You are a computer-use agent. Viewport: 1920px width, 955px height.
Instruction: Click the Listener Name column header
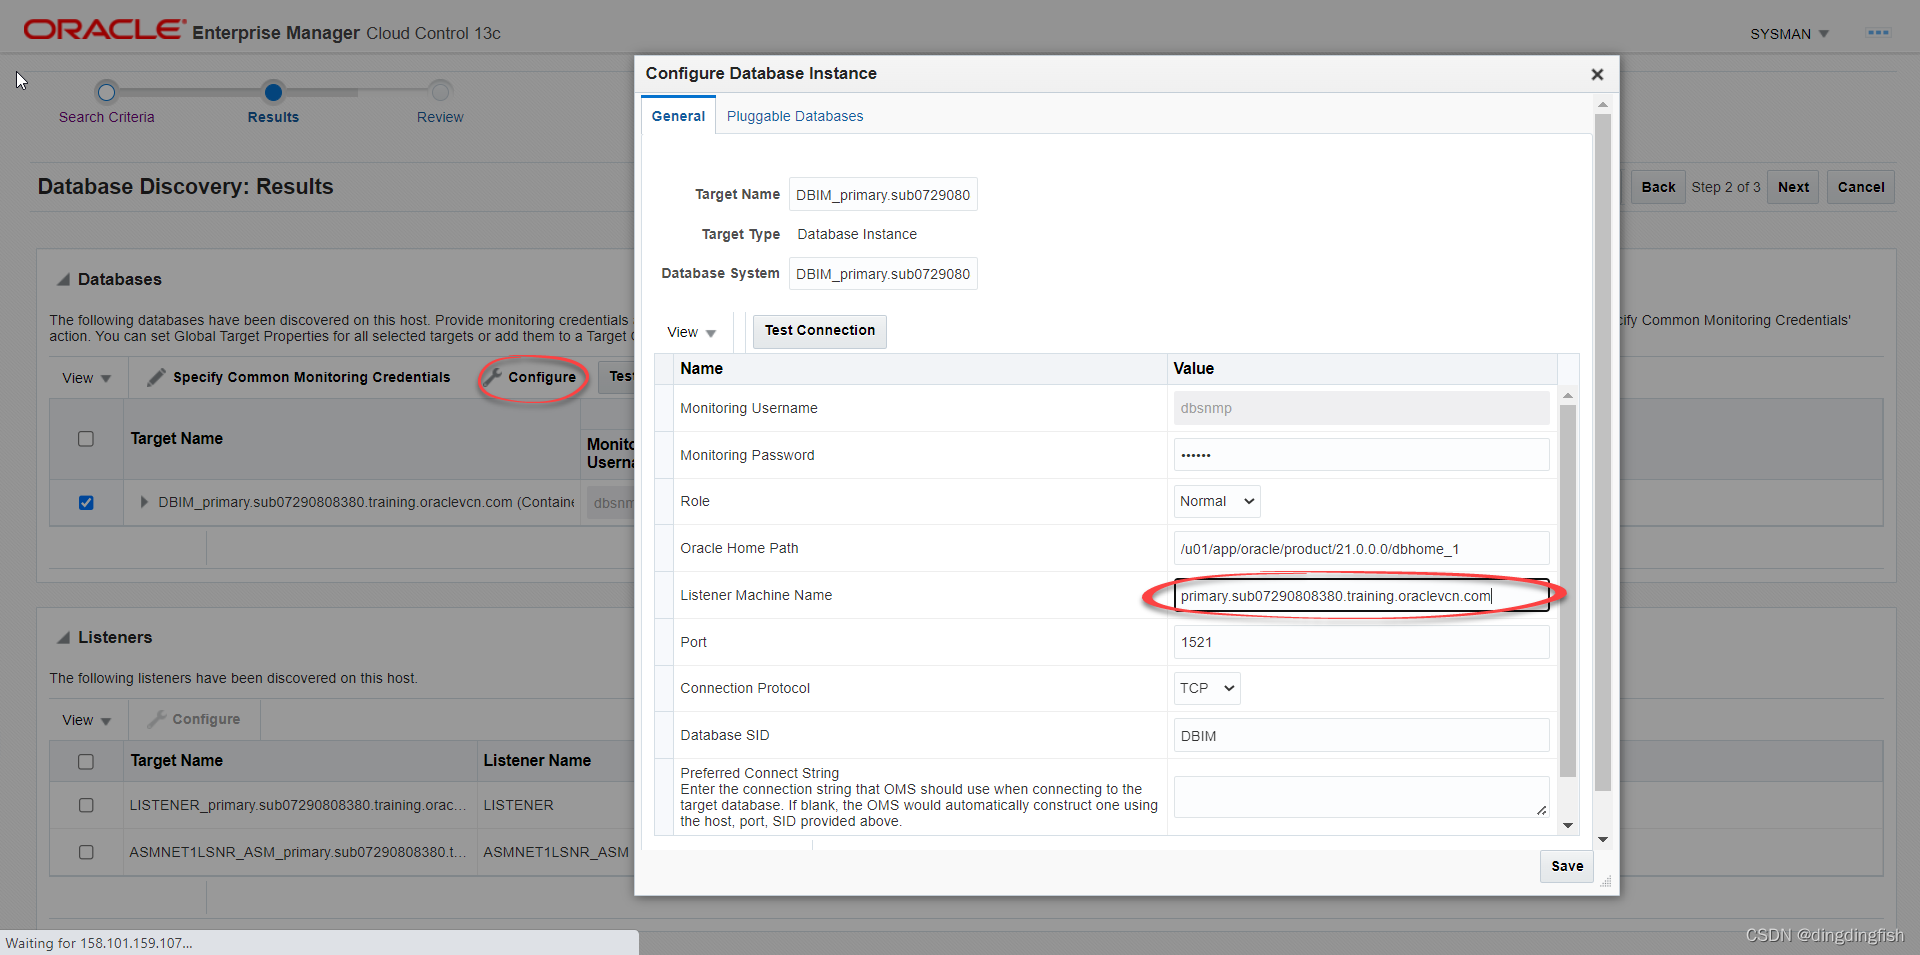click(537, 761)
